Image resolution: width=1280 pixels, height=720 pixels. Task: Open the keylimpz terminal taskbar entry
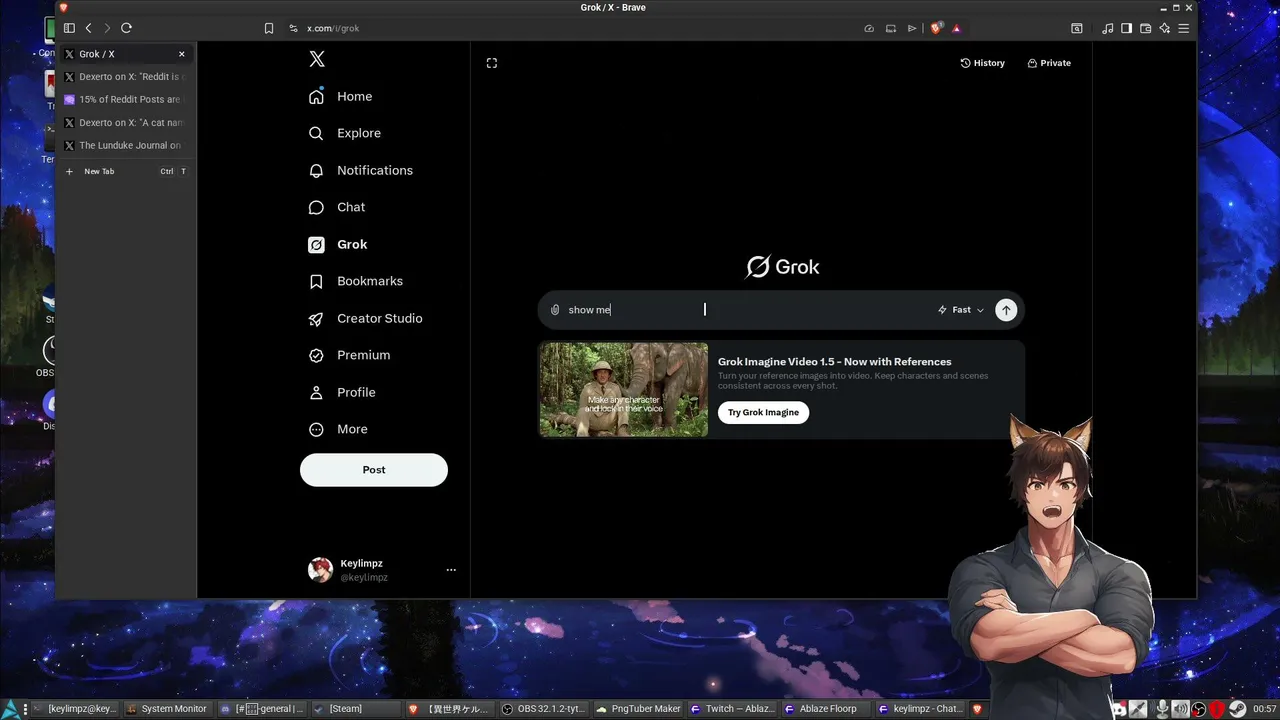[x=73, y=709]
